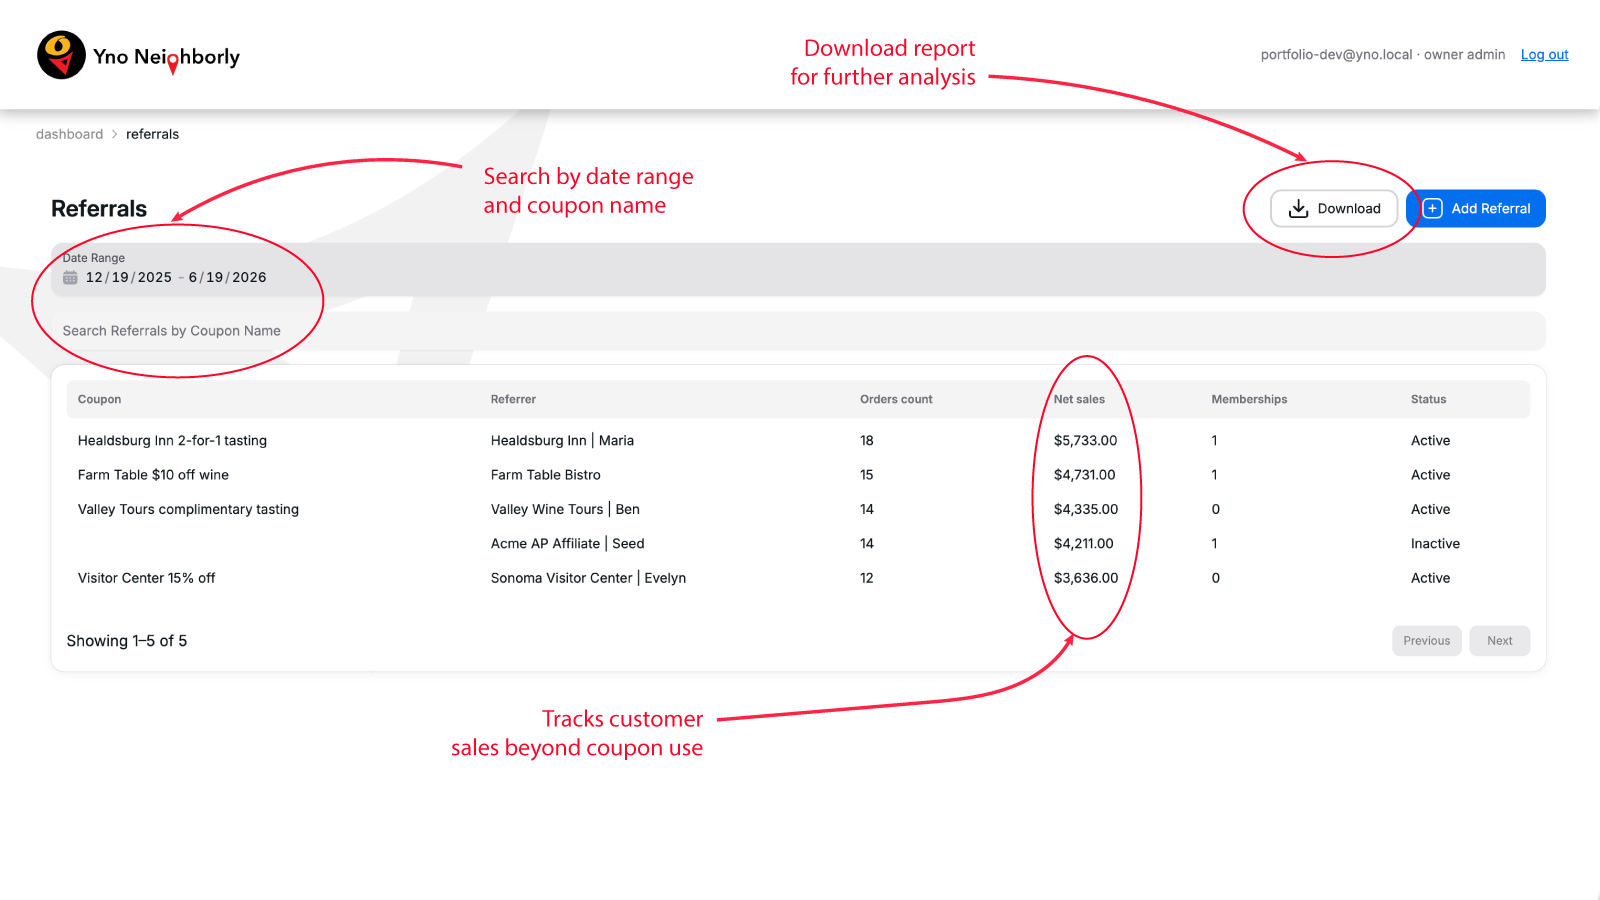Screen dimensions: 1600x900
Task: Click the Coupon column header
Action: tap(99, 399)
